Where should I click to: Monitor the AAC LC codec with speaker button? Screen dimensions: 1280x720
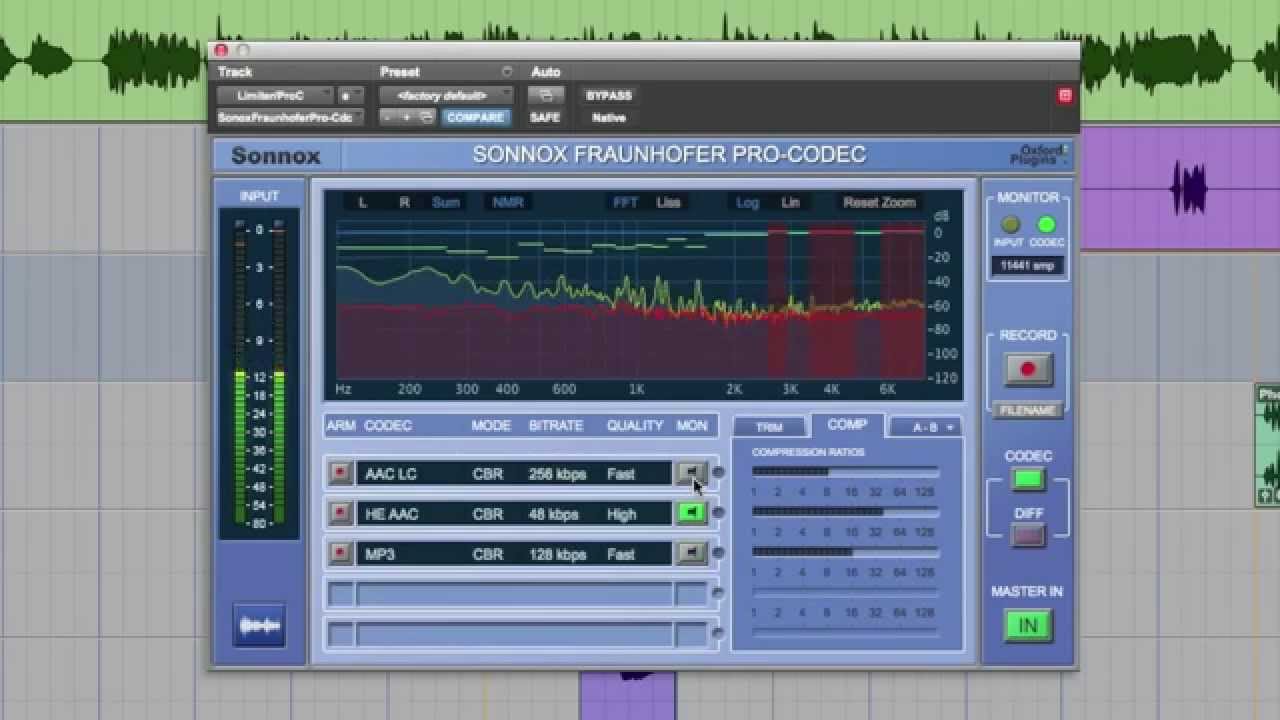(691, 473)
